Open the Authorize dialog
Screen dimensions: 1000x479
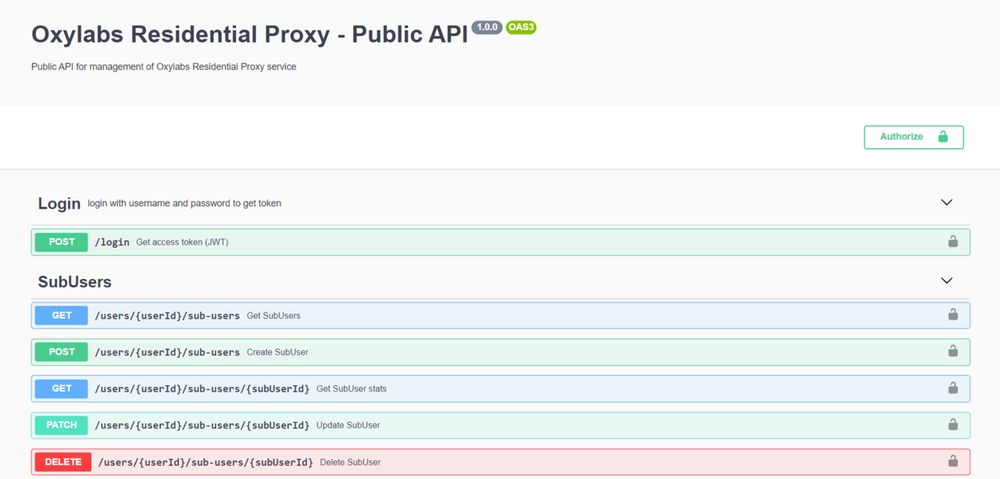(x=913, y=137)
